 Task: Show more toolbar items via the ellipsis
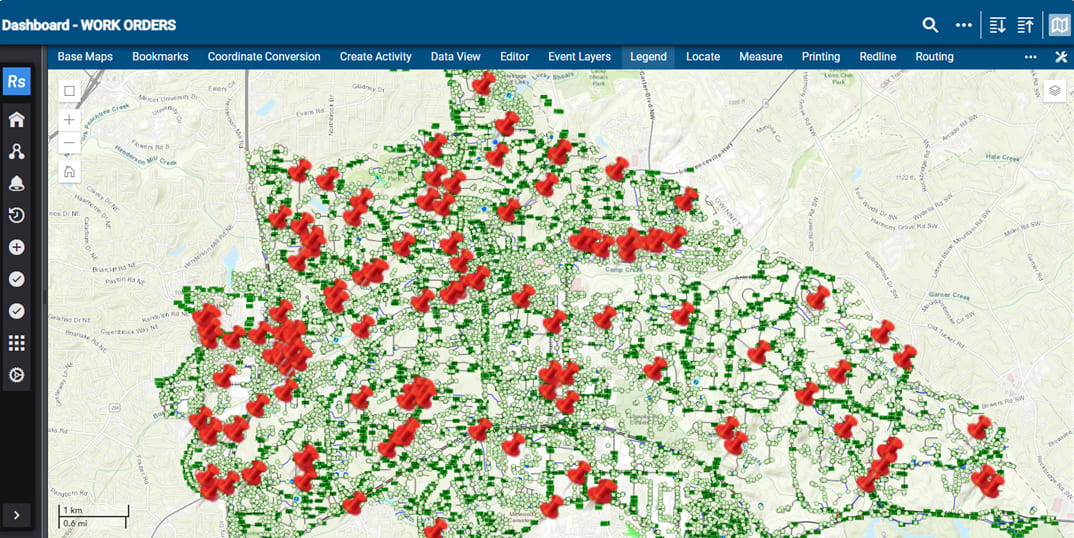[1030, 57]
